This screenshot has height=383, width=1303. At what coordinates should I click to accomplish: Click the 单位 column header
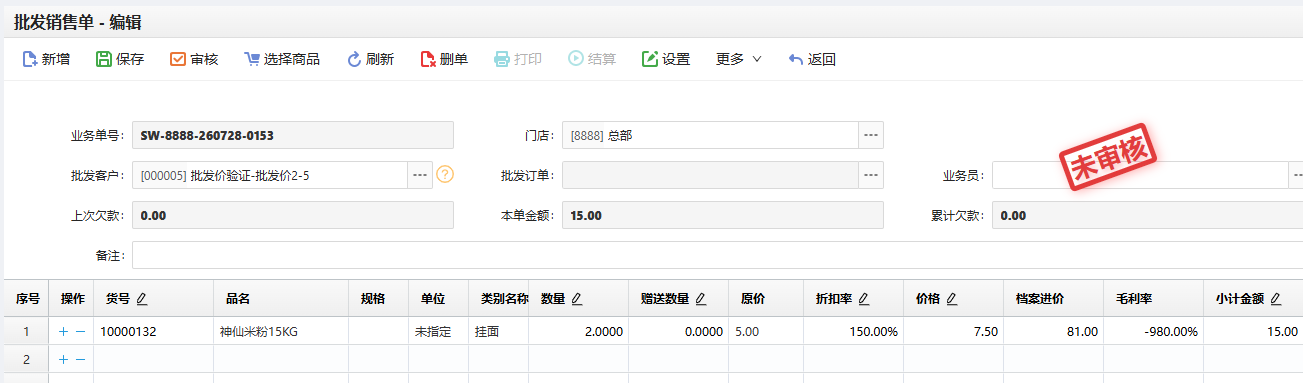coord(439,298)
